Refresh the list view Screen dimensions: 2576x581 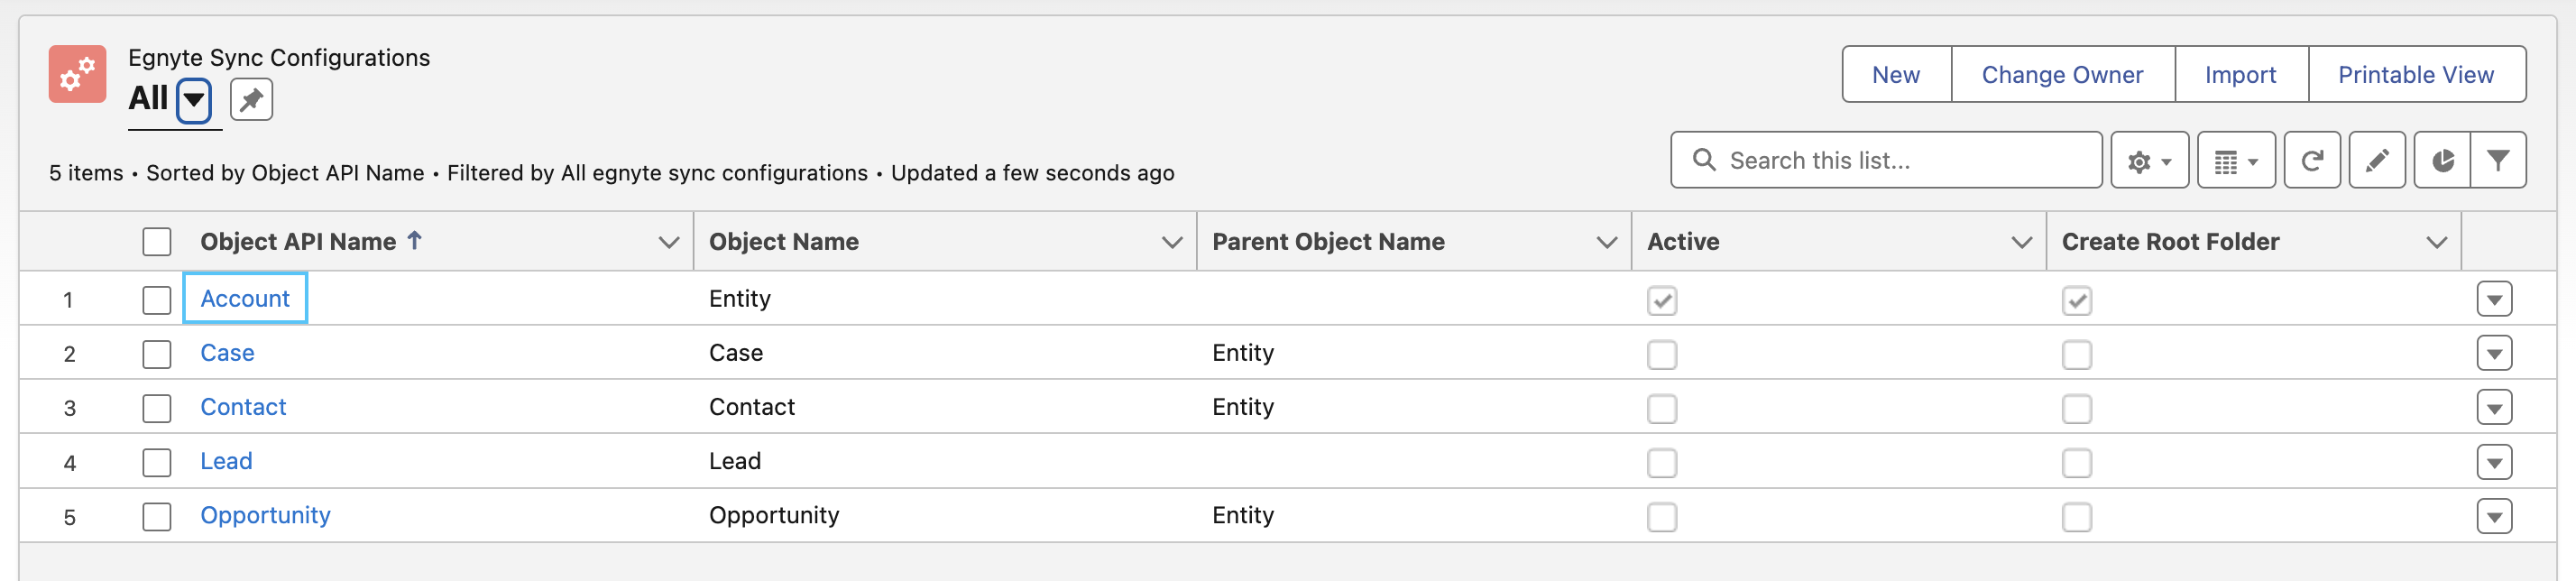pos(2311,160)
